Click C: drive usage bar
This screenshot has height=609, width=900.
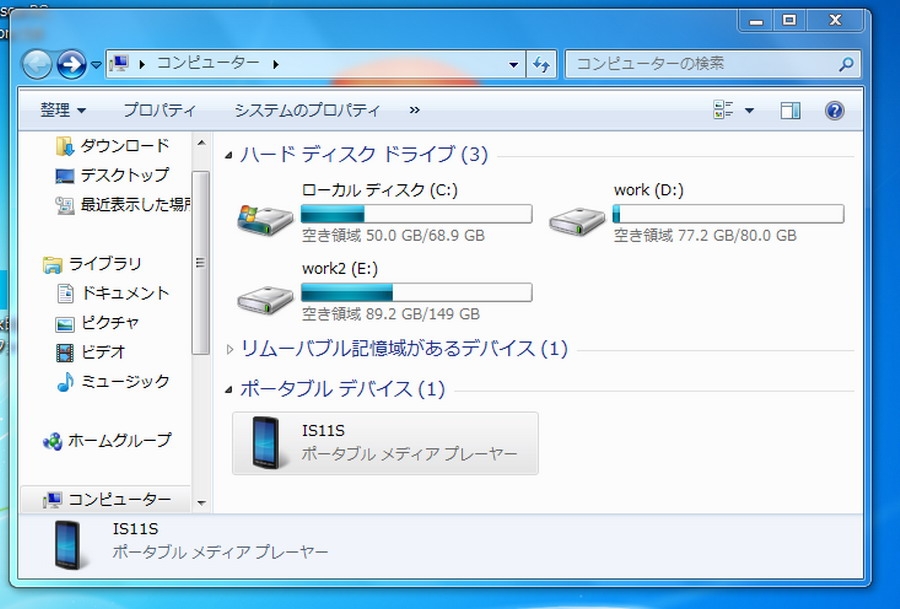(417, 214)
